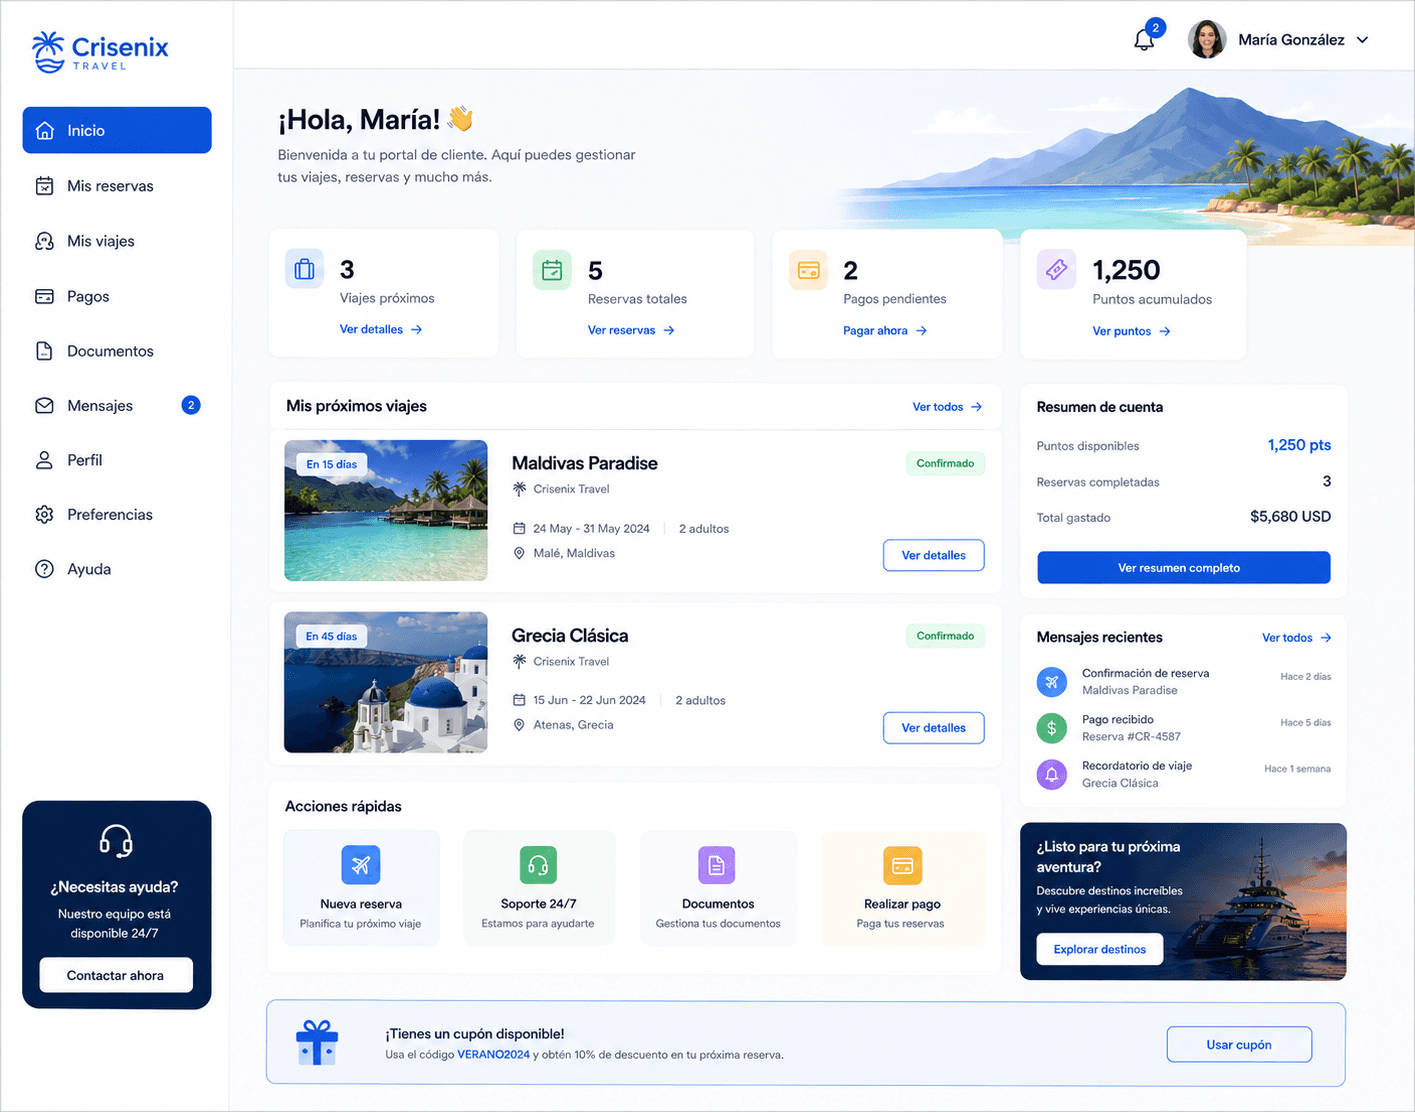Screen dimensions: 1415x1112
Task: Click the Confirmado badge on Grecia Clásica
Action: coord(945,636)
